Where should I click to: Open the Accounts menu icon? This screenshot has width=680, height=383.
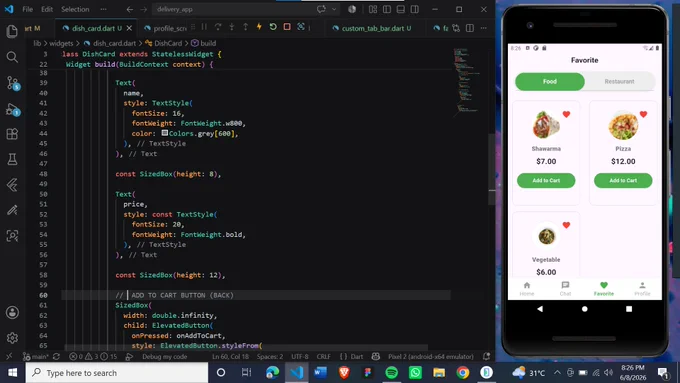[x=12, y=312]
